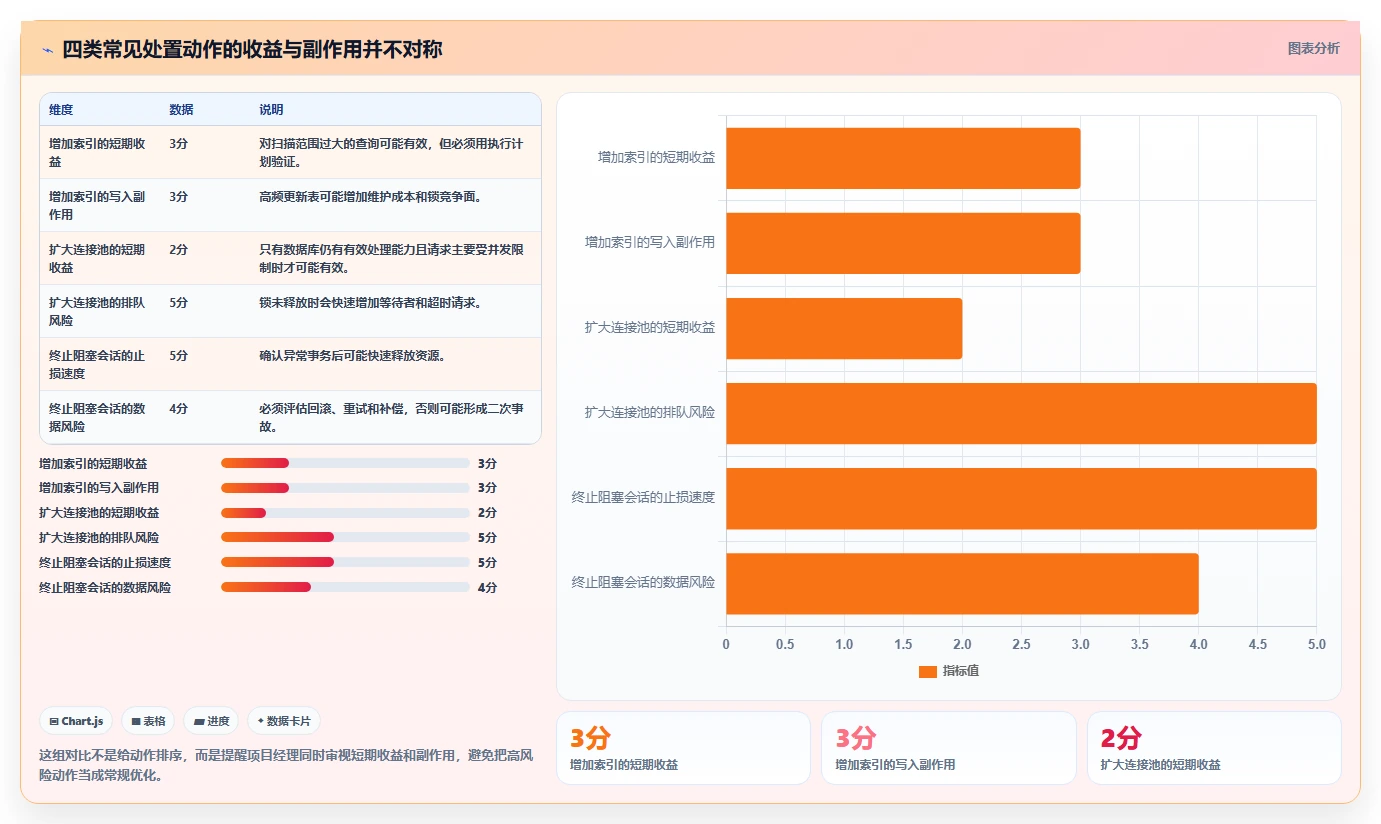Click y-axis label 终止阻塞会话的数据风险
Screen dimensions: 1381x824
[x=643, y=582]
